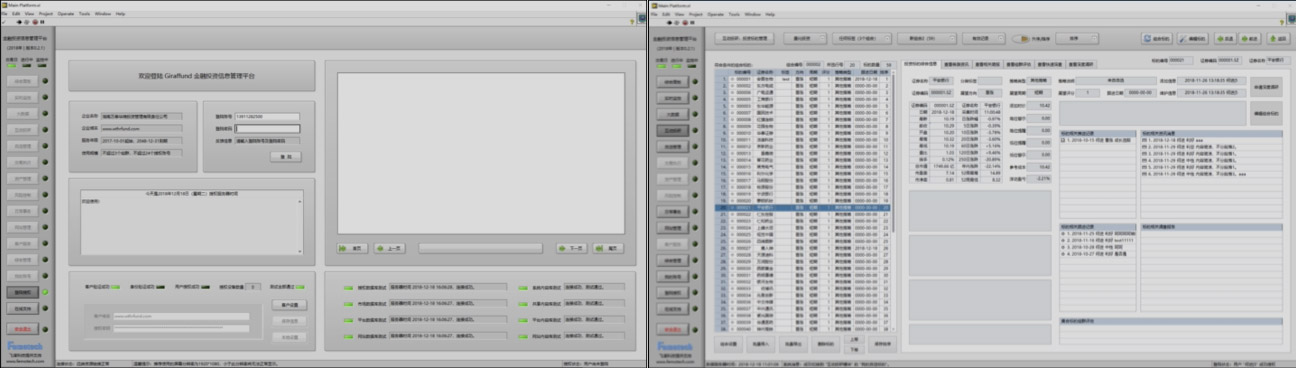
Task: Click the Pause icon in right window toolbar
Action: 692,22
